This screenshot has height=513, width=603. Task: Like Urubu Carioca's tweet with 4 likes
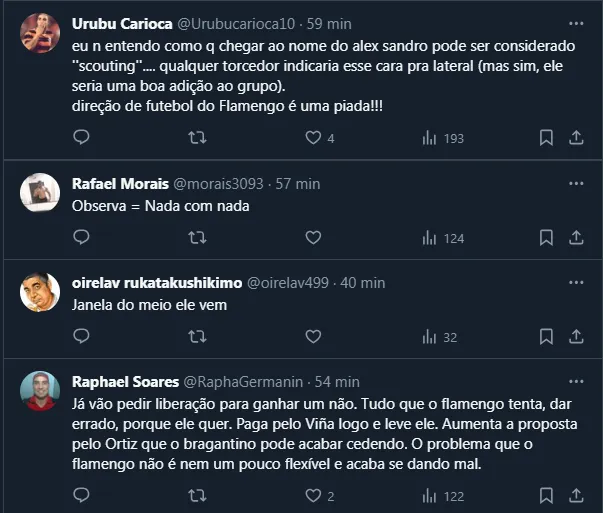313,138
